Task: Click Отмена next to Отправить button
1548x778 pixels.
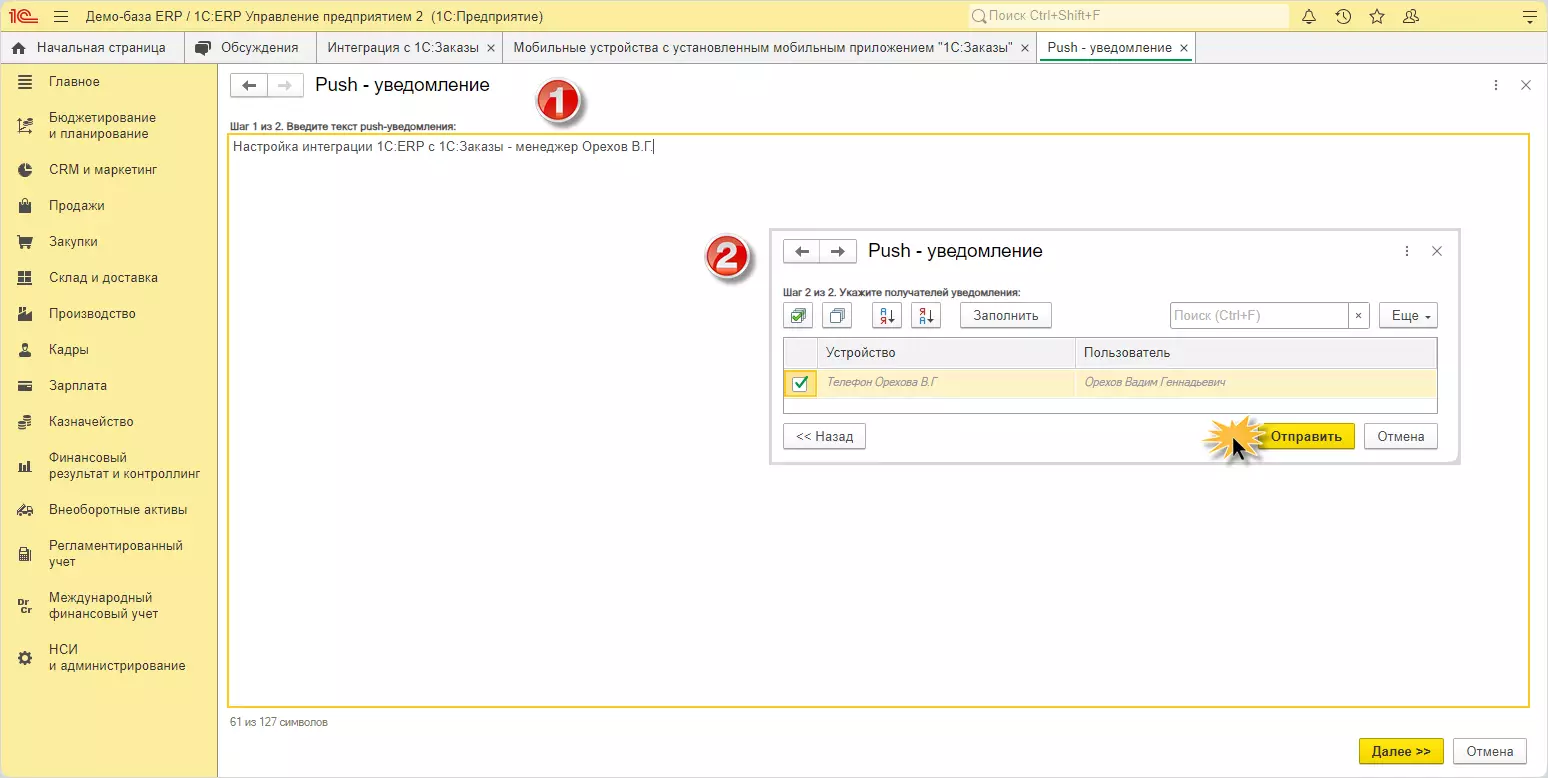Action: 1401,437
